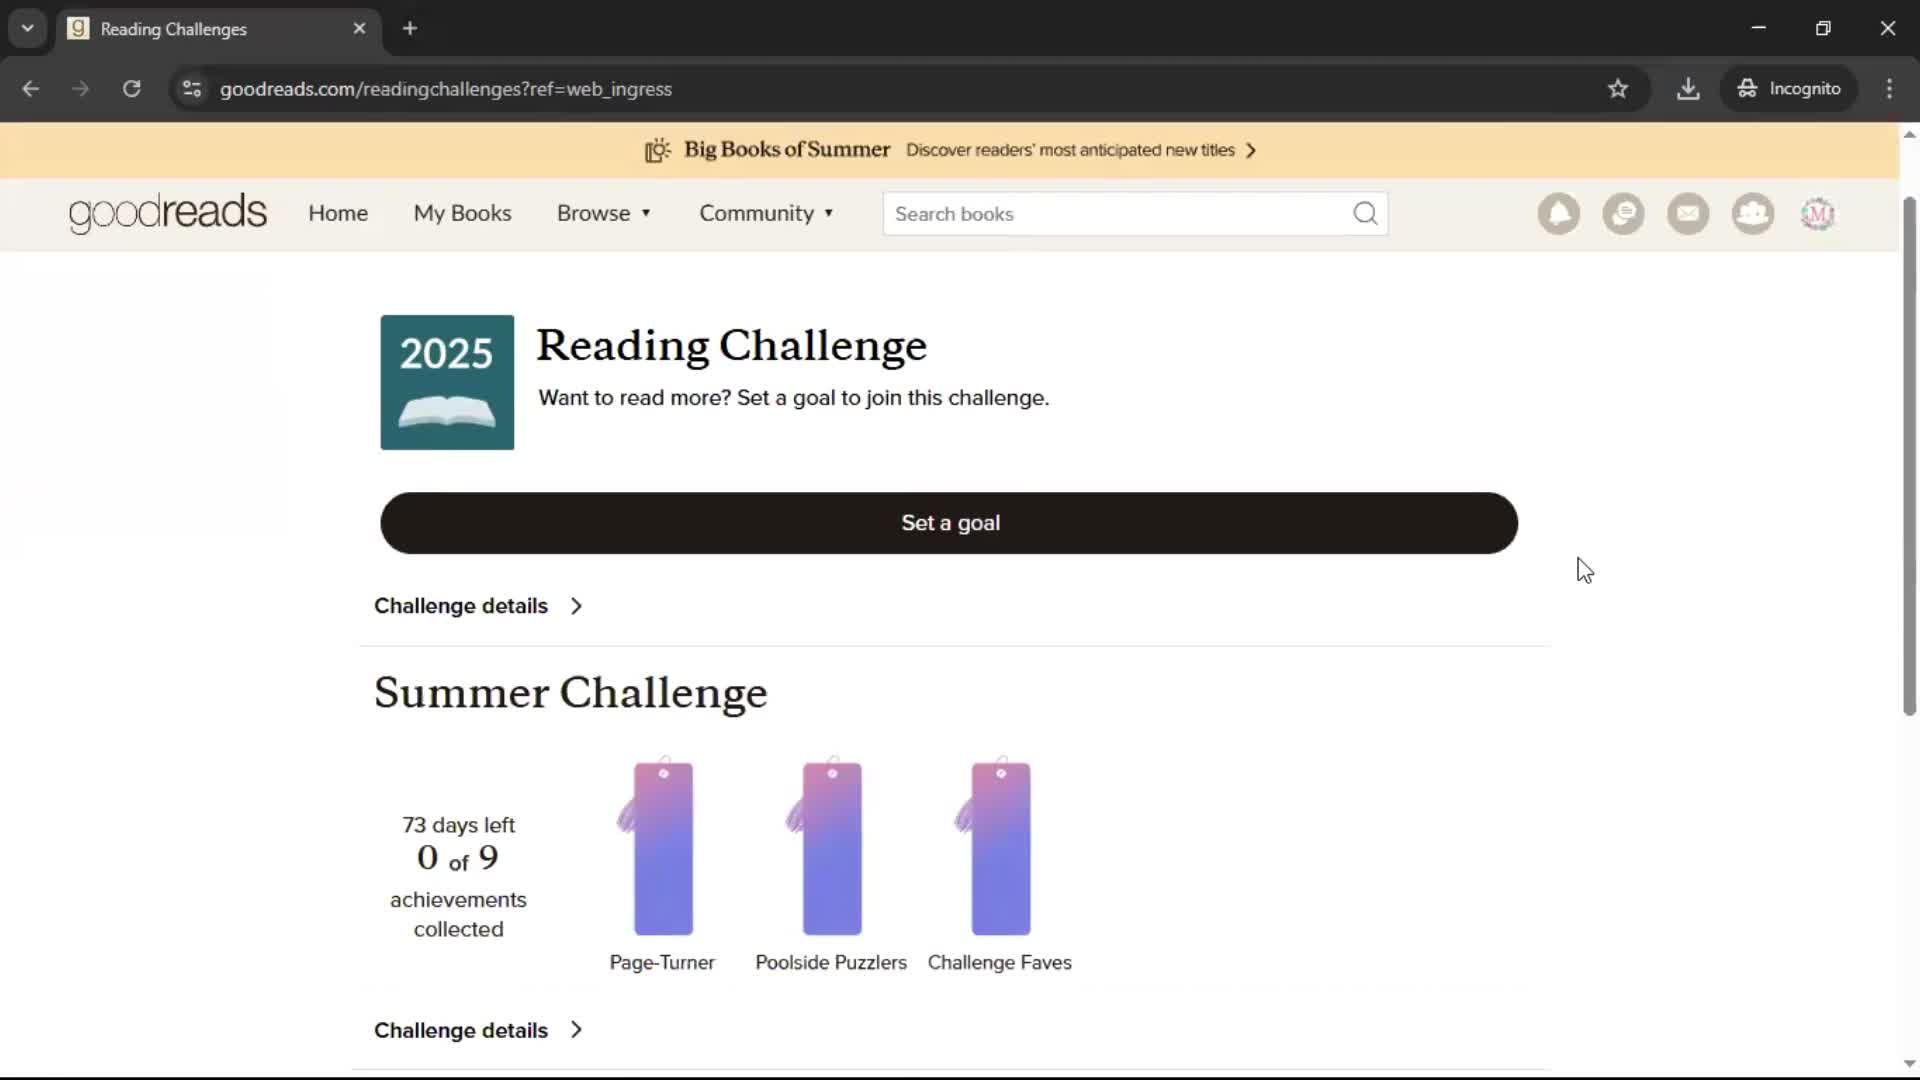Click the address bar URL
The height and width of the screenshot is (1080, 1920).
tap(446, 89)
